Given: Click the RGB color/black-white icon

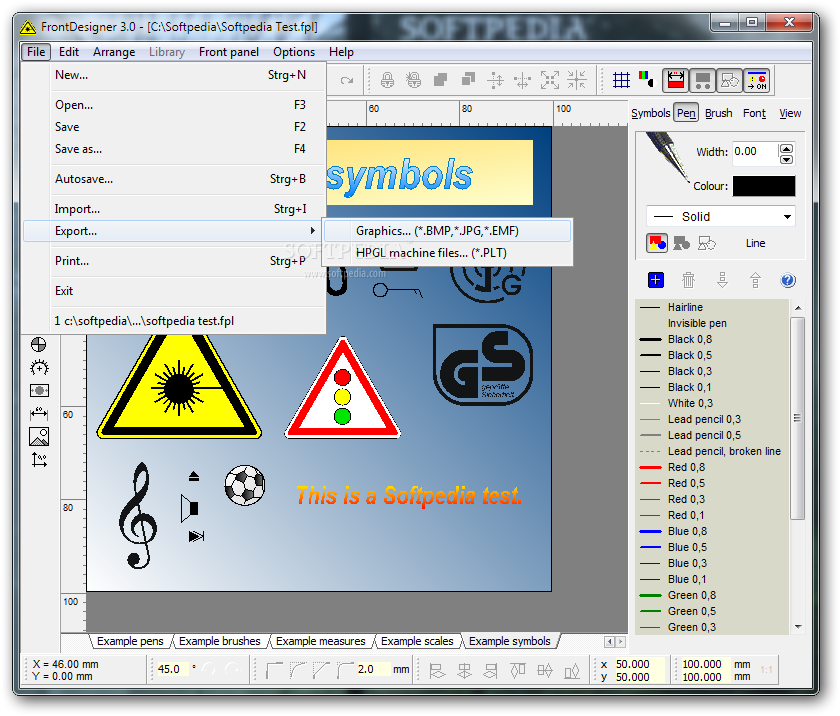Looking at the screenshot, I should pyautogui.click(x=647, y=79).
